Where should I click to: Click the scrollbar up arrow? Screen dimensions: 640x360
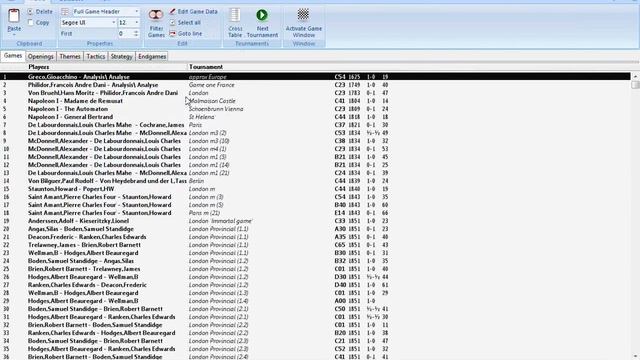(x=635, y=76)
